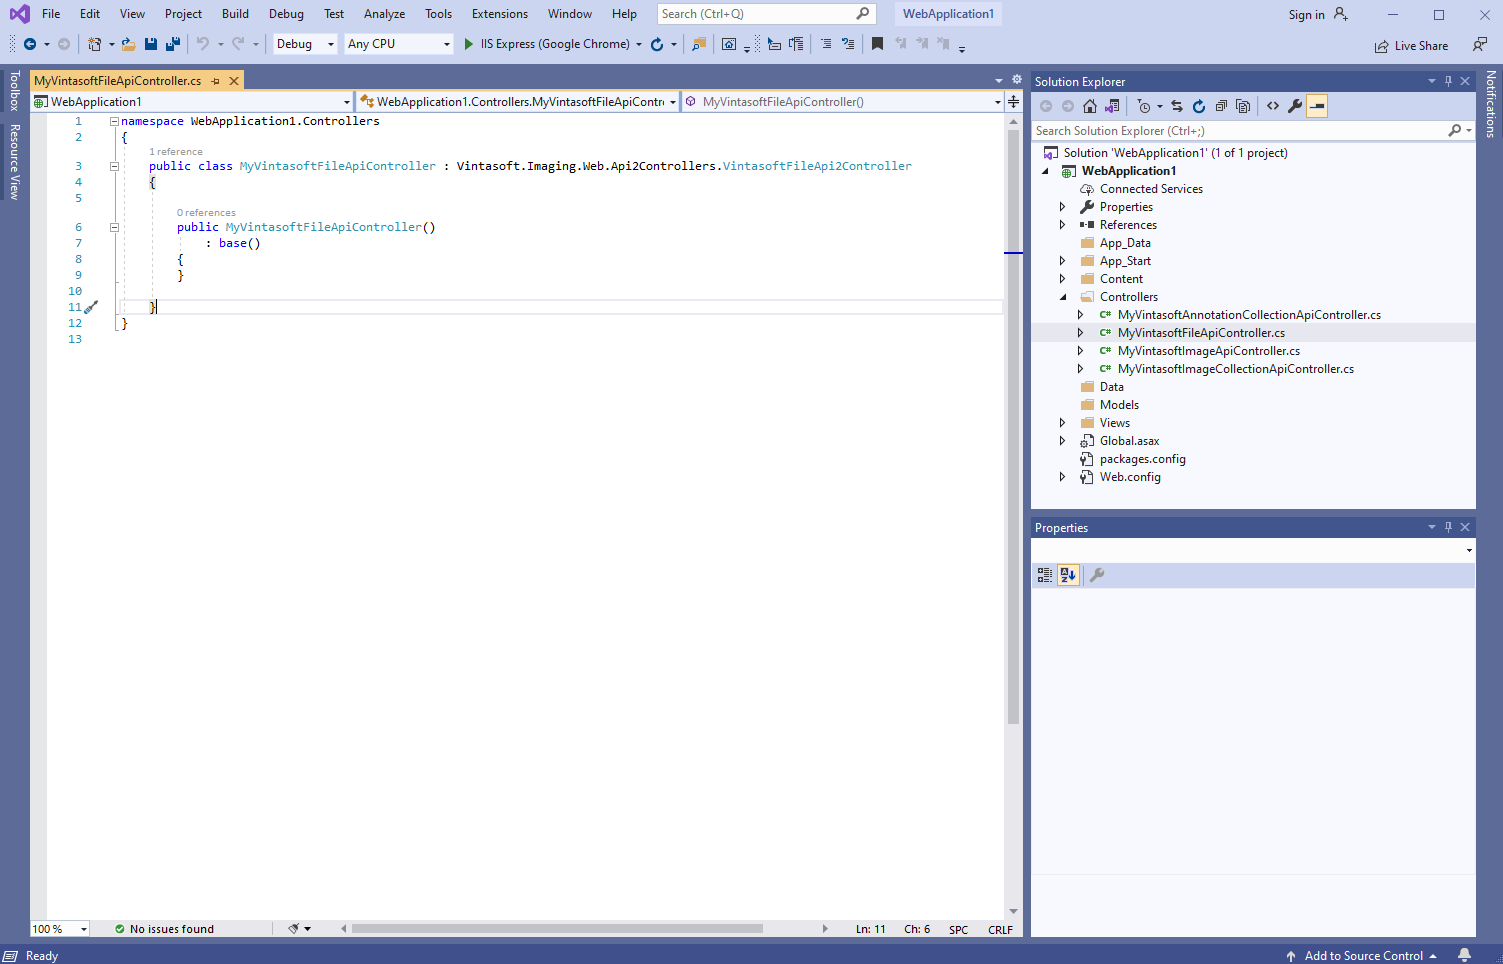Image resolution: width=1503 pixels, height=964 pixels.
Task: Click the Live Share button
Action: [x=1411, y=46]
